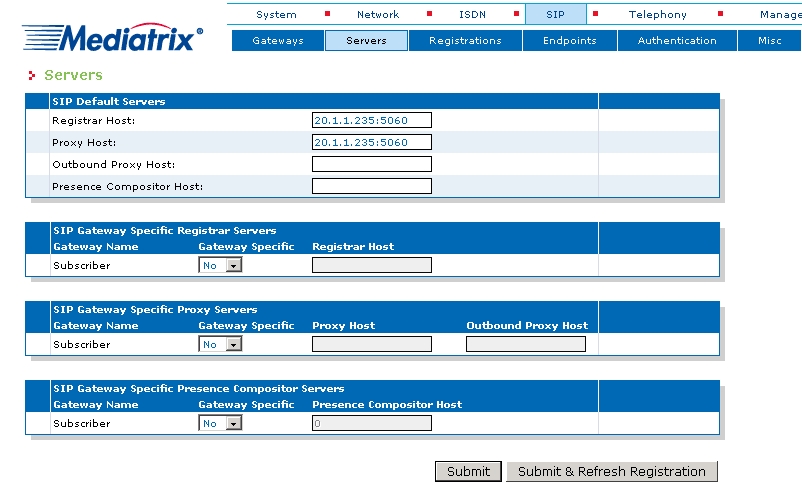Click Outbound Proxy Host column header

(527, 325)
